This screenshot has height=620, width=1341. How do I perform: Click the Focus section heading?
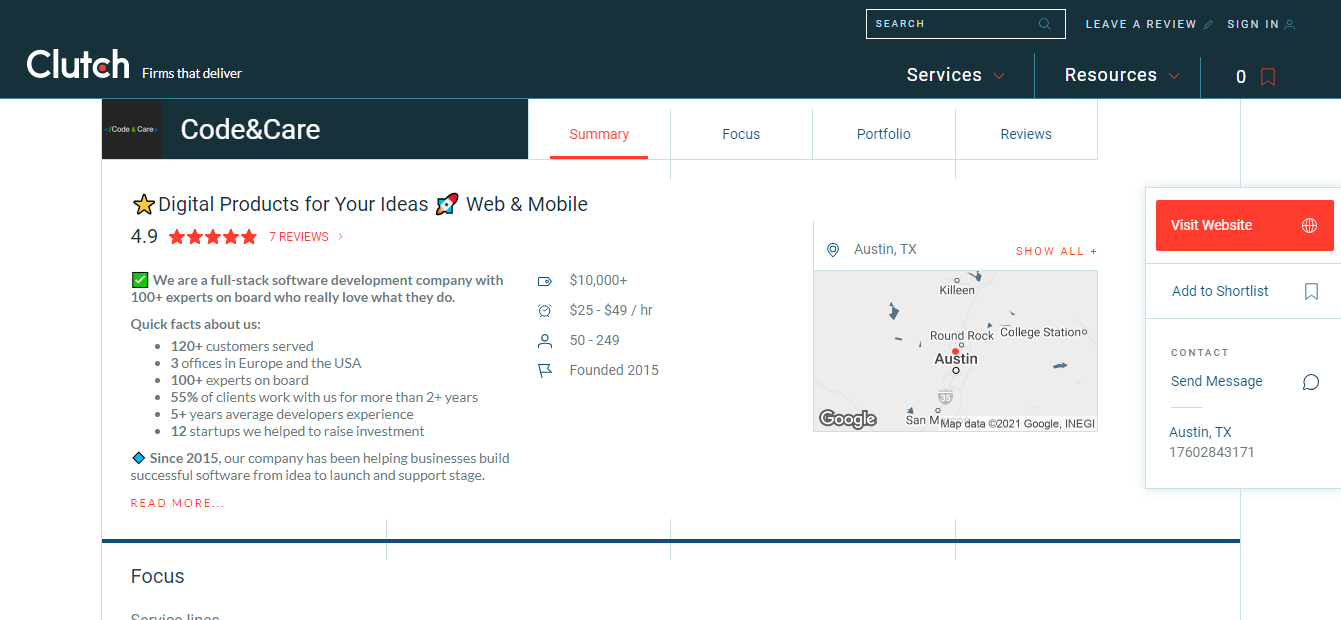(158, 576)
